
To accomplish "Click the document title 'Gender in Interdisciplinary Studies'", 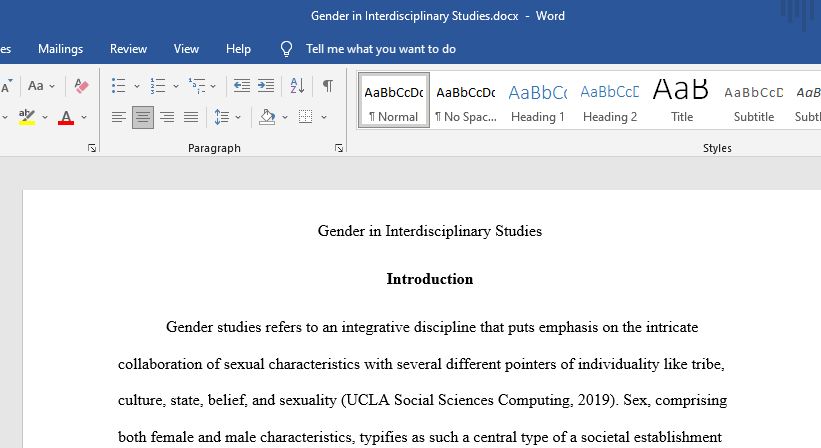I will click(x=430, y=231).
